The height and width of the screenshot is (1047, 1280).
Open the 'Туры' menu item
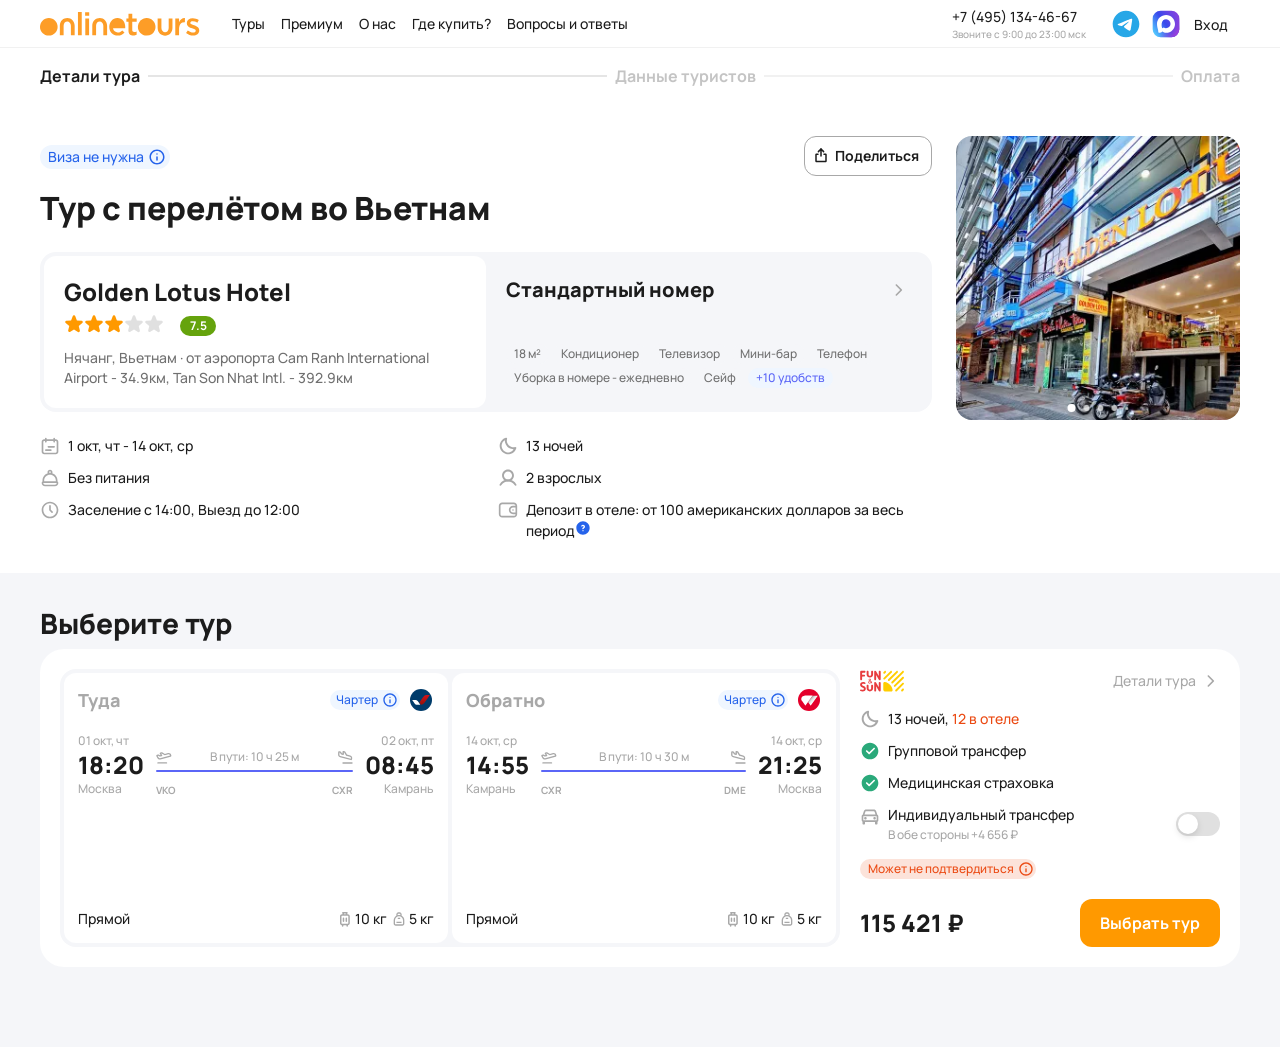(x=248, y=24)
